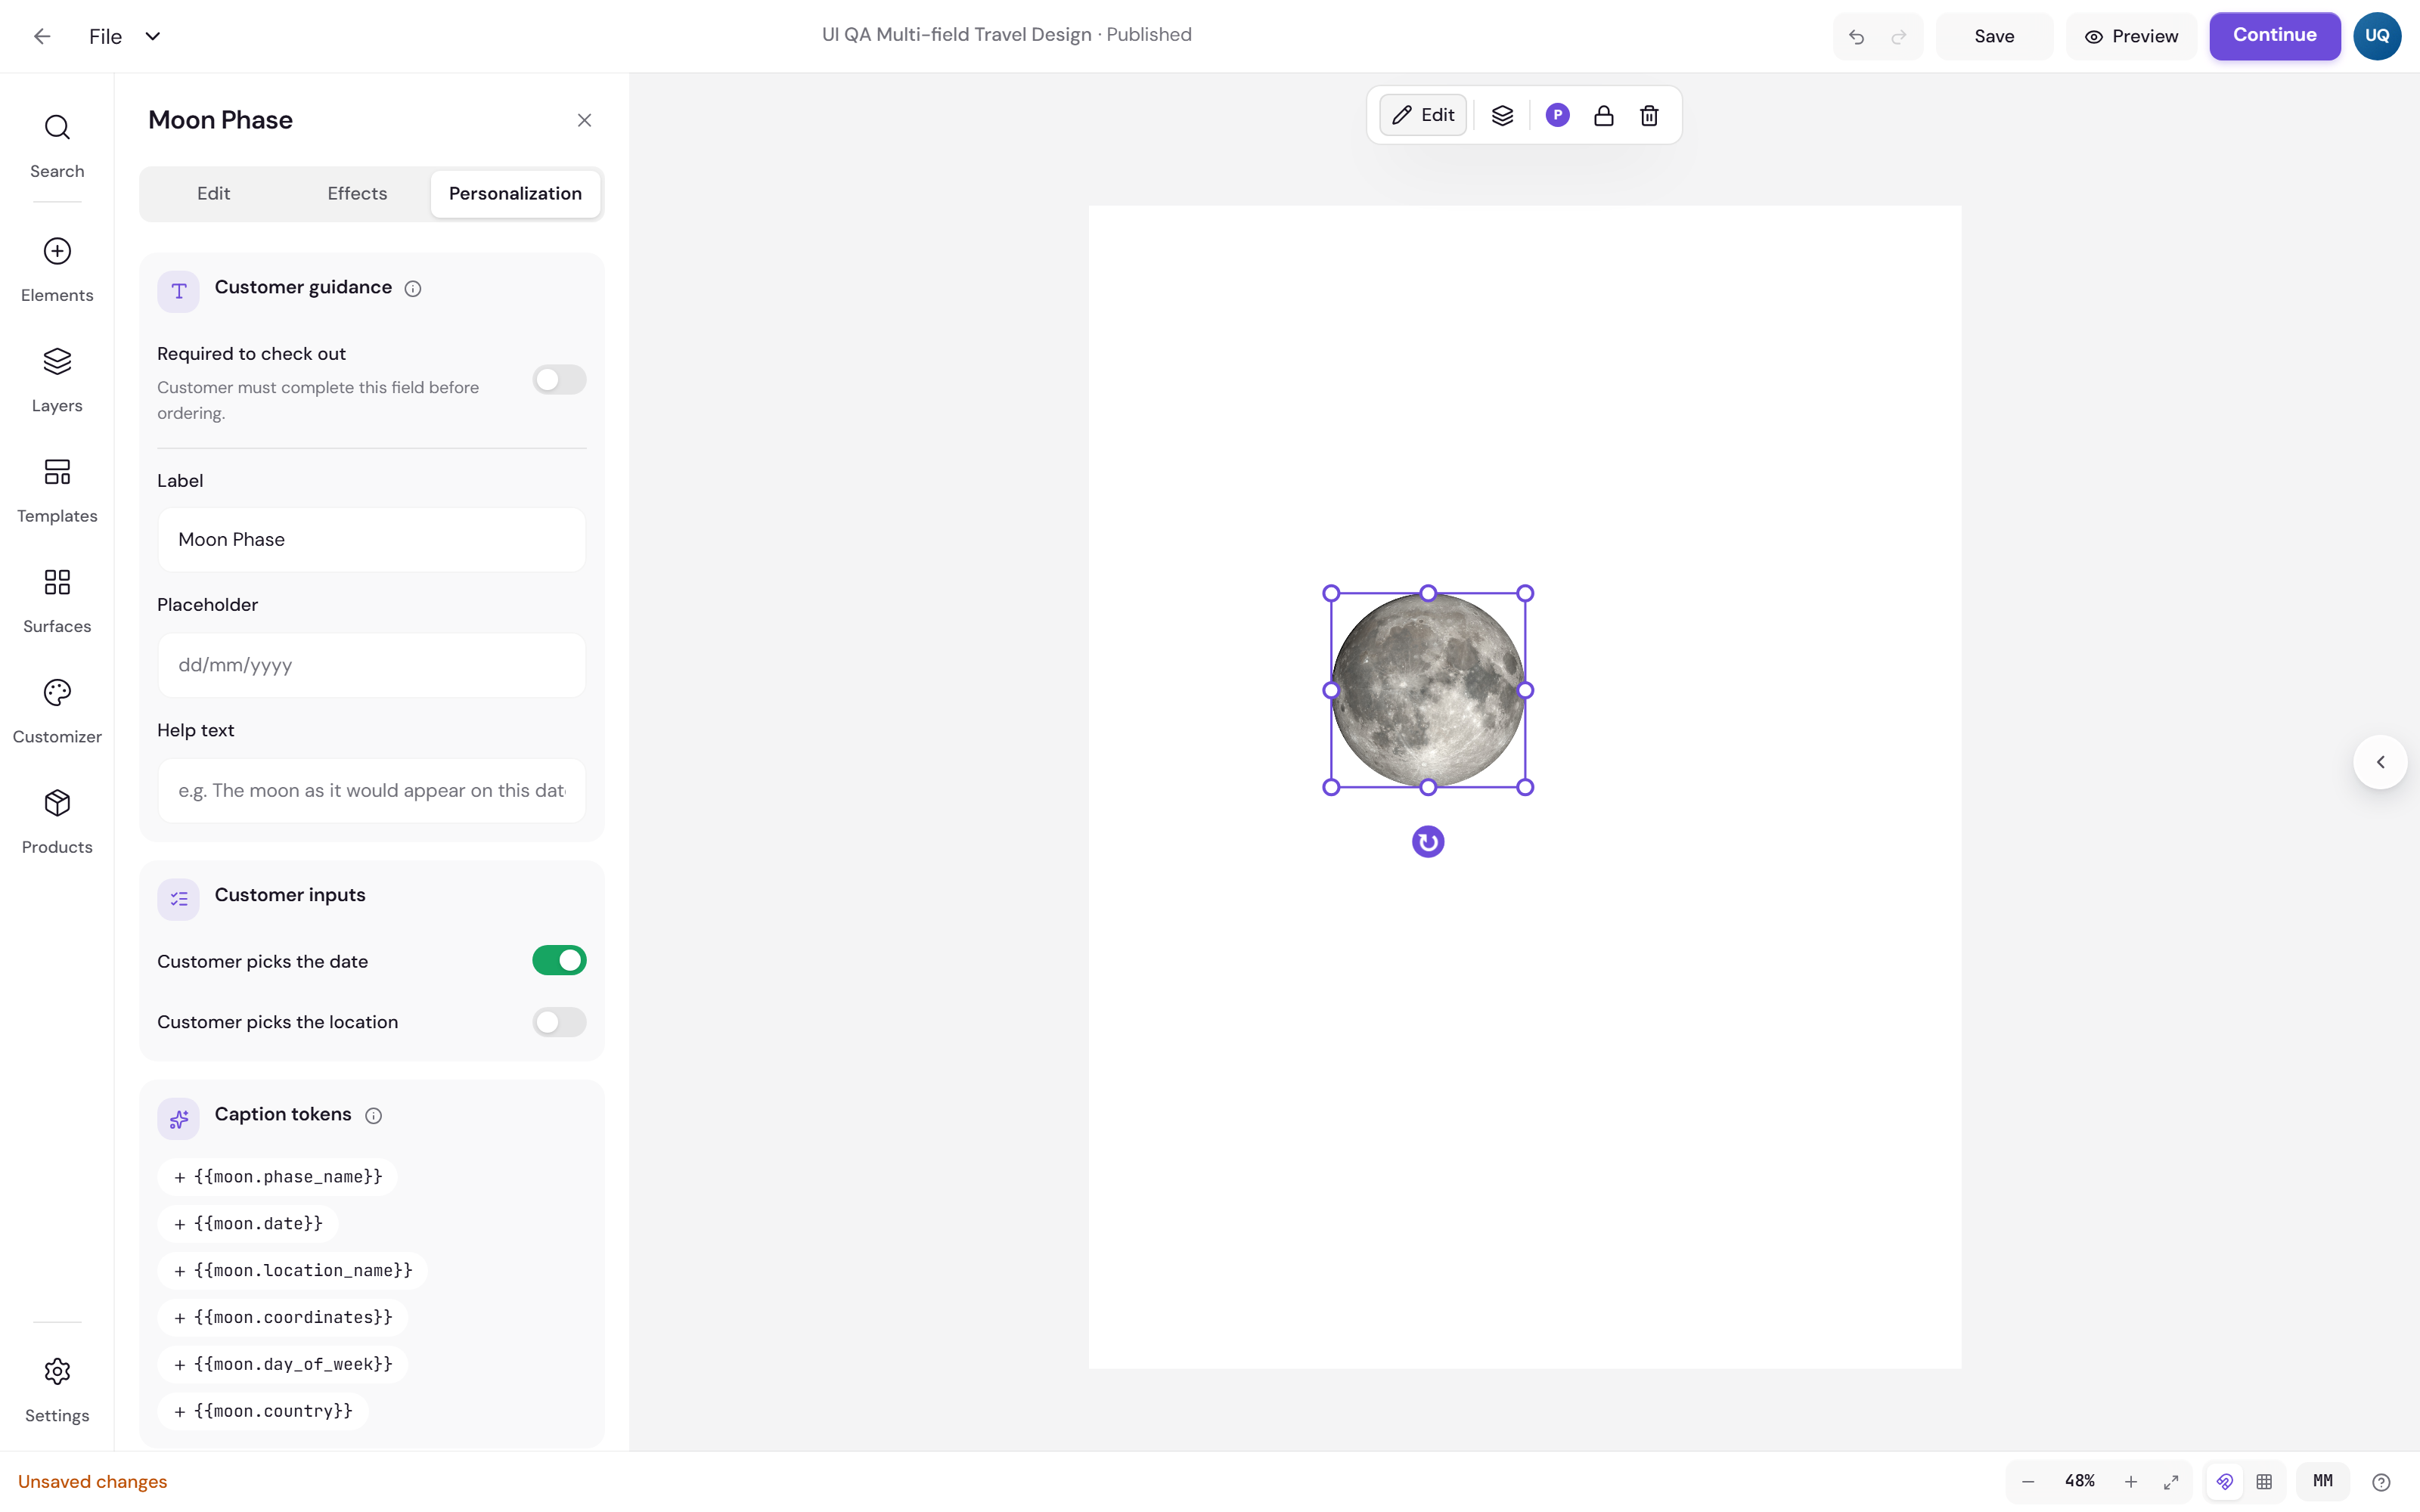Viewport: 2420px width, 1512px height.
Task: Select the Personalization tab
Action: click(515, 194)
